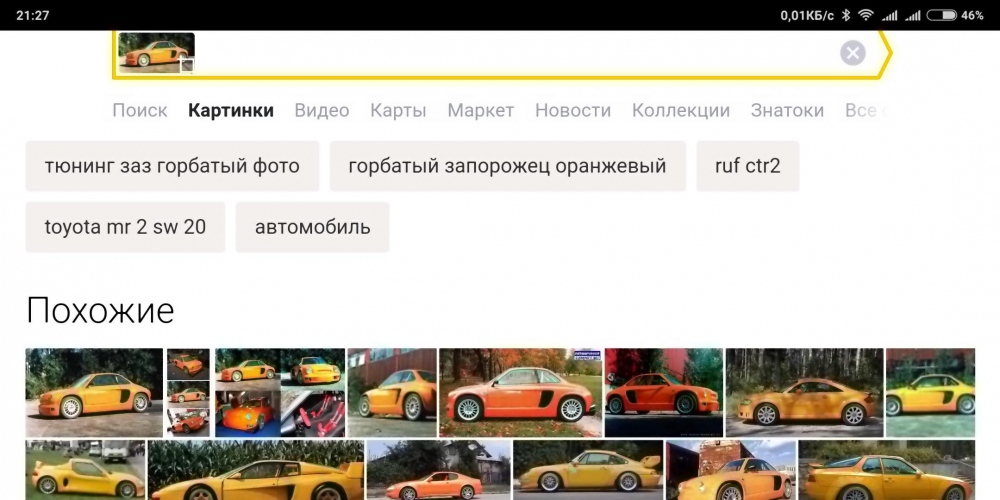Tap suggestion горбатый запорожец оранжевый

(x=508, y=166)
